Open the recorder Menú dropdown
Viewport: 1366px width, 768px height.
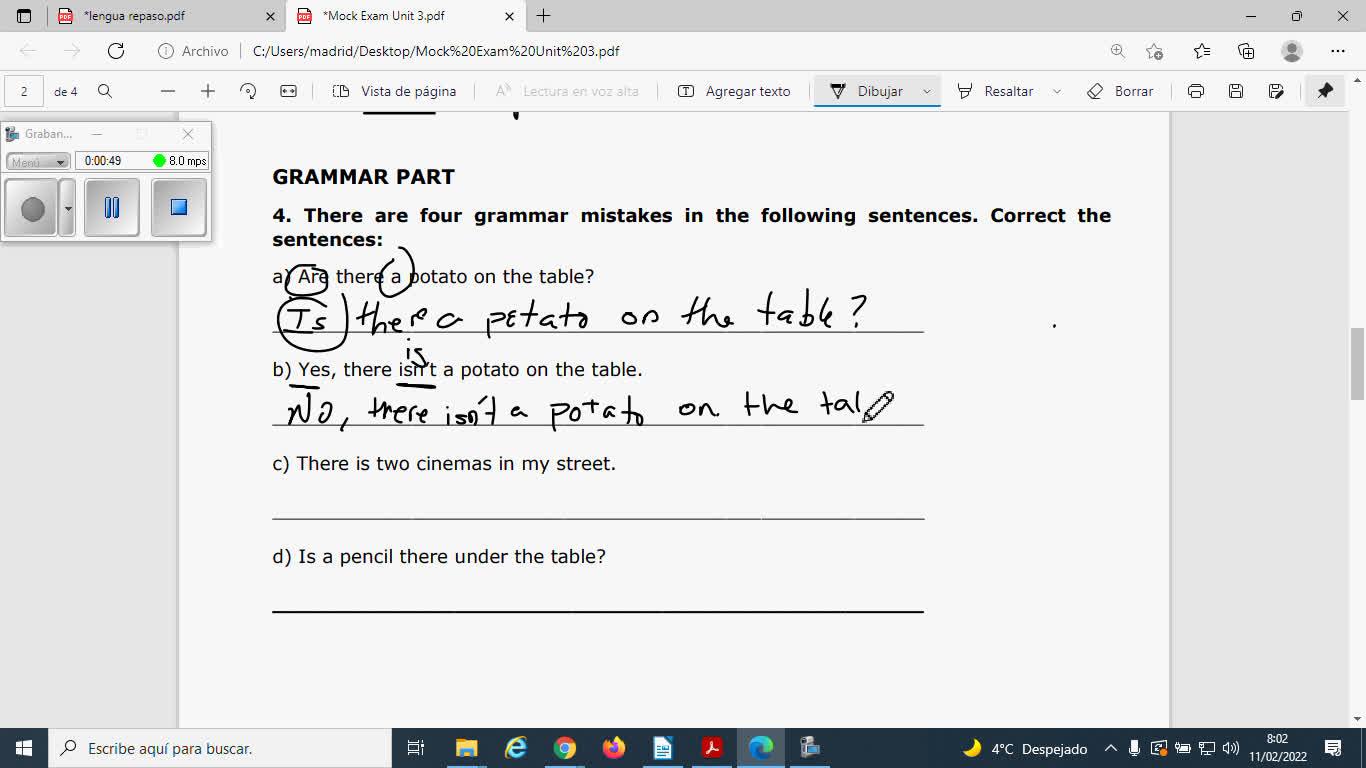click(x=38, y=162)
